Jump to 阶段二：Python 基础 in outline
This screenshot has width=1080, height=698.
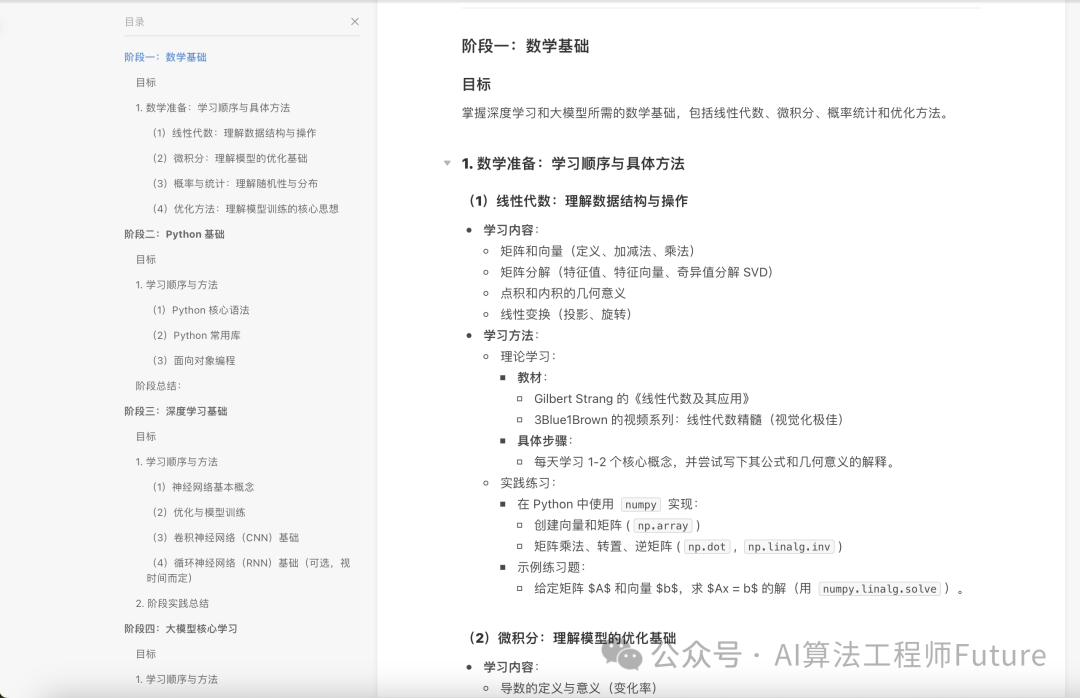point(174,234)
